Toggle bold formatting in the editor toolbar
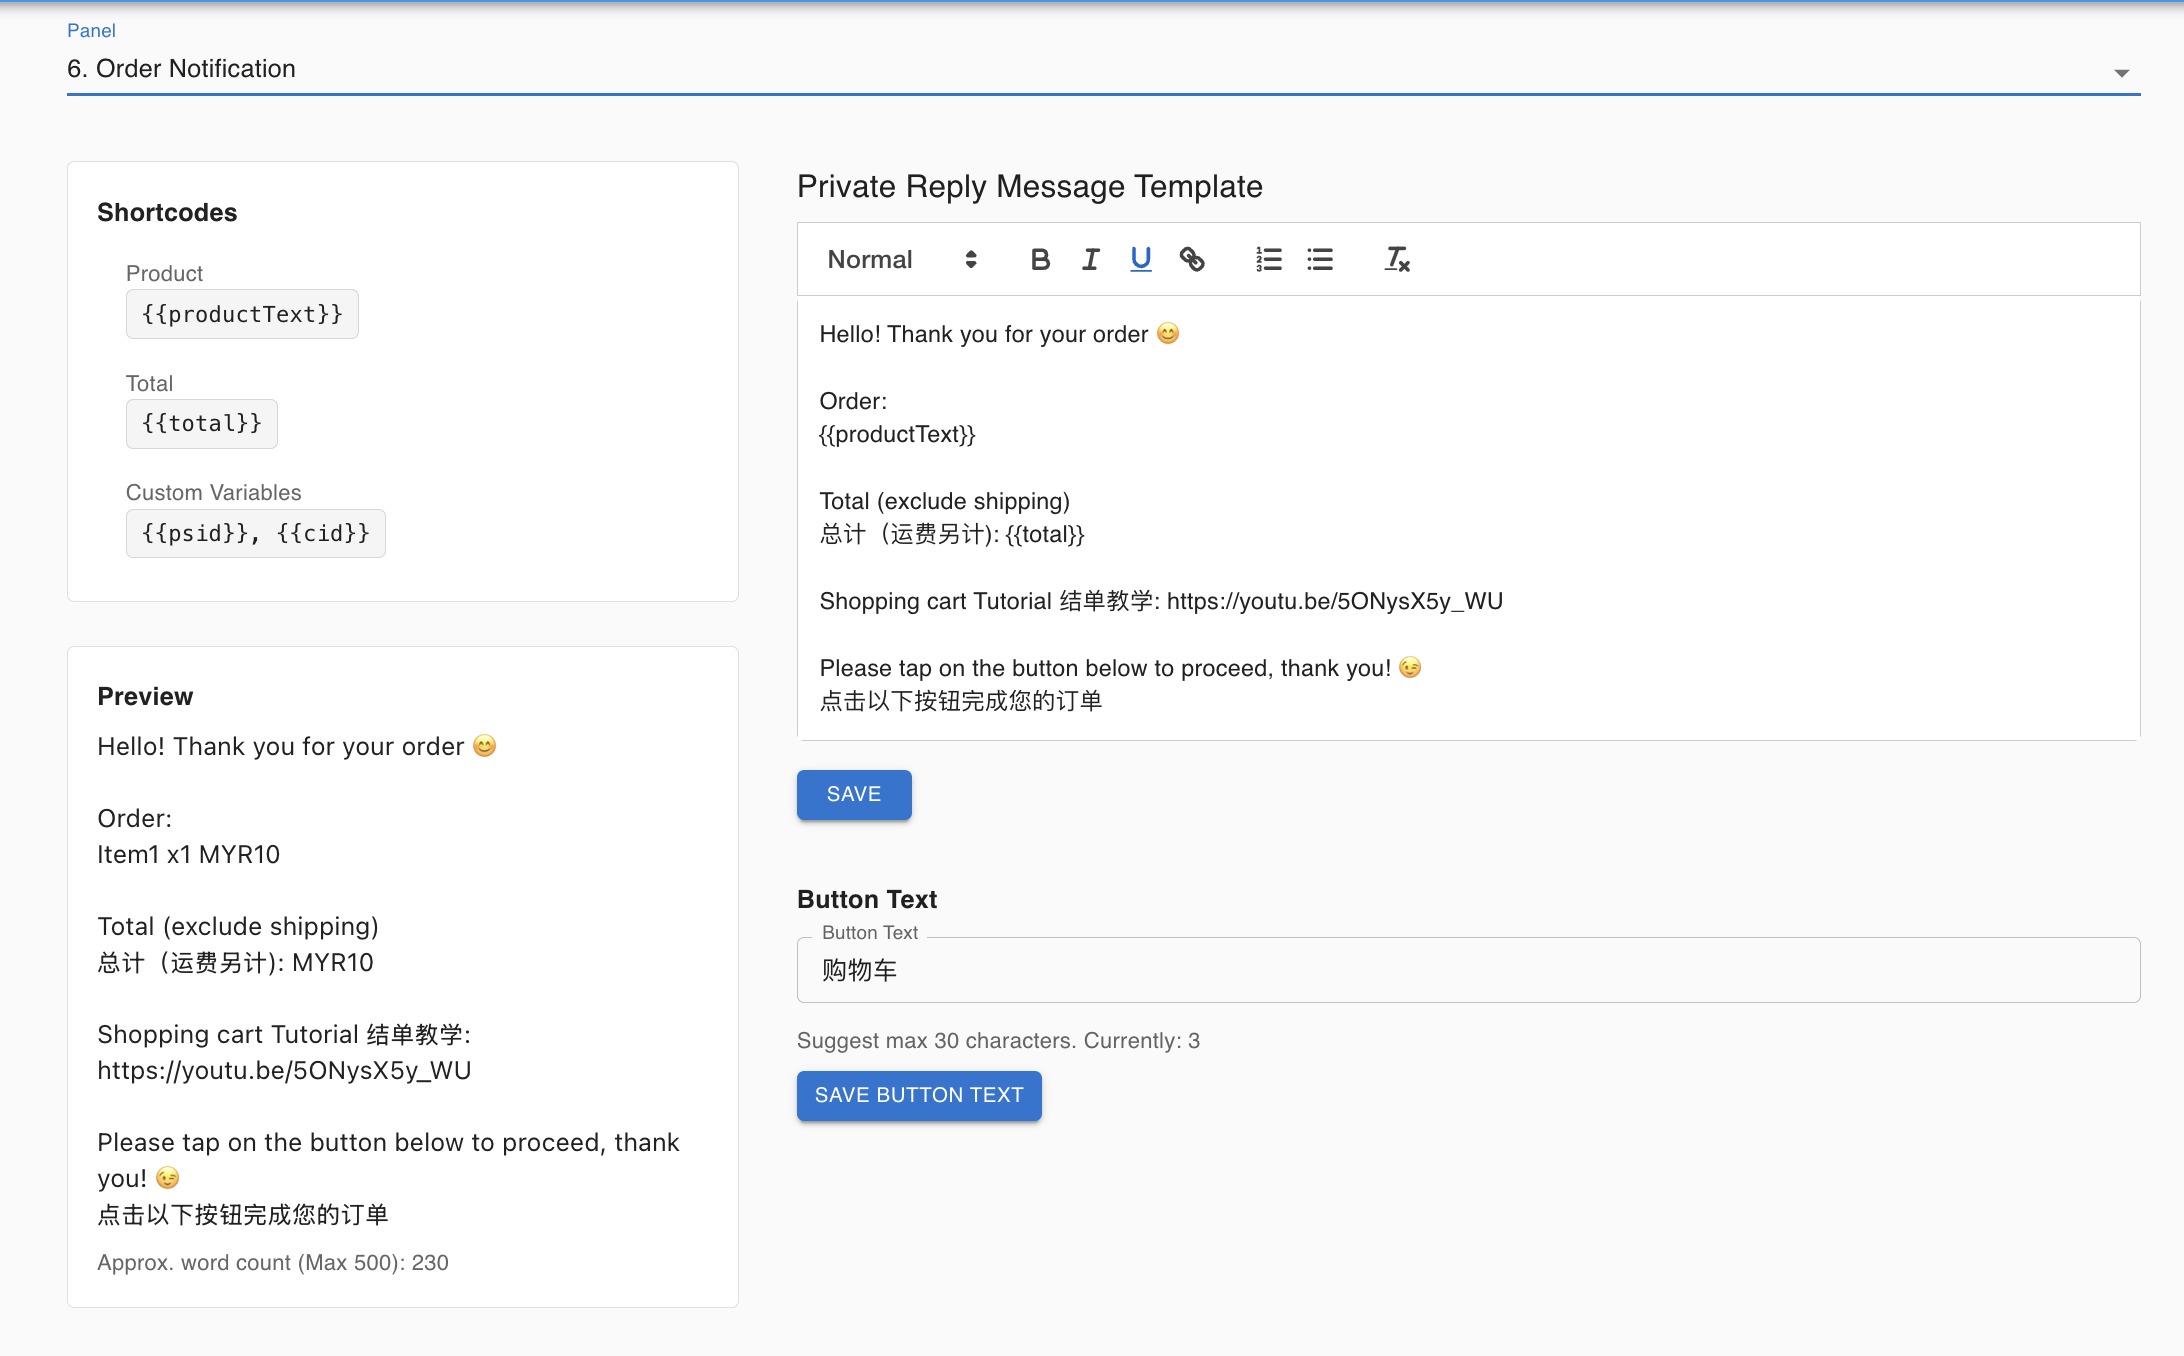Image resolution: width=2184 pixels, height=1356 pixels. 1040,260
